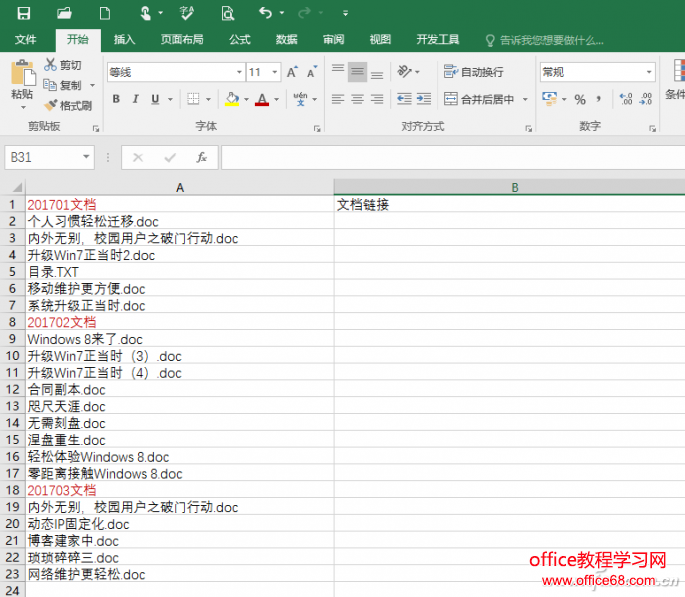
Task: Toggle Wrap Text (自动换行)
Action: (474, 72)
